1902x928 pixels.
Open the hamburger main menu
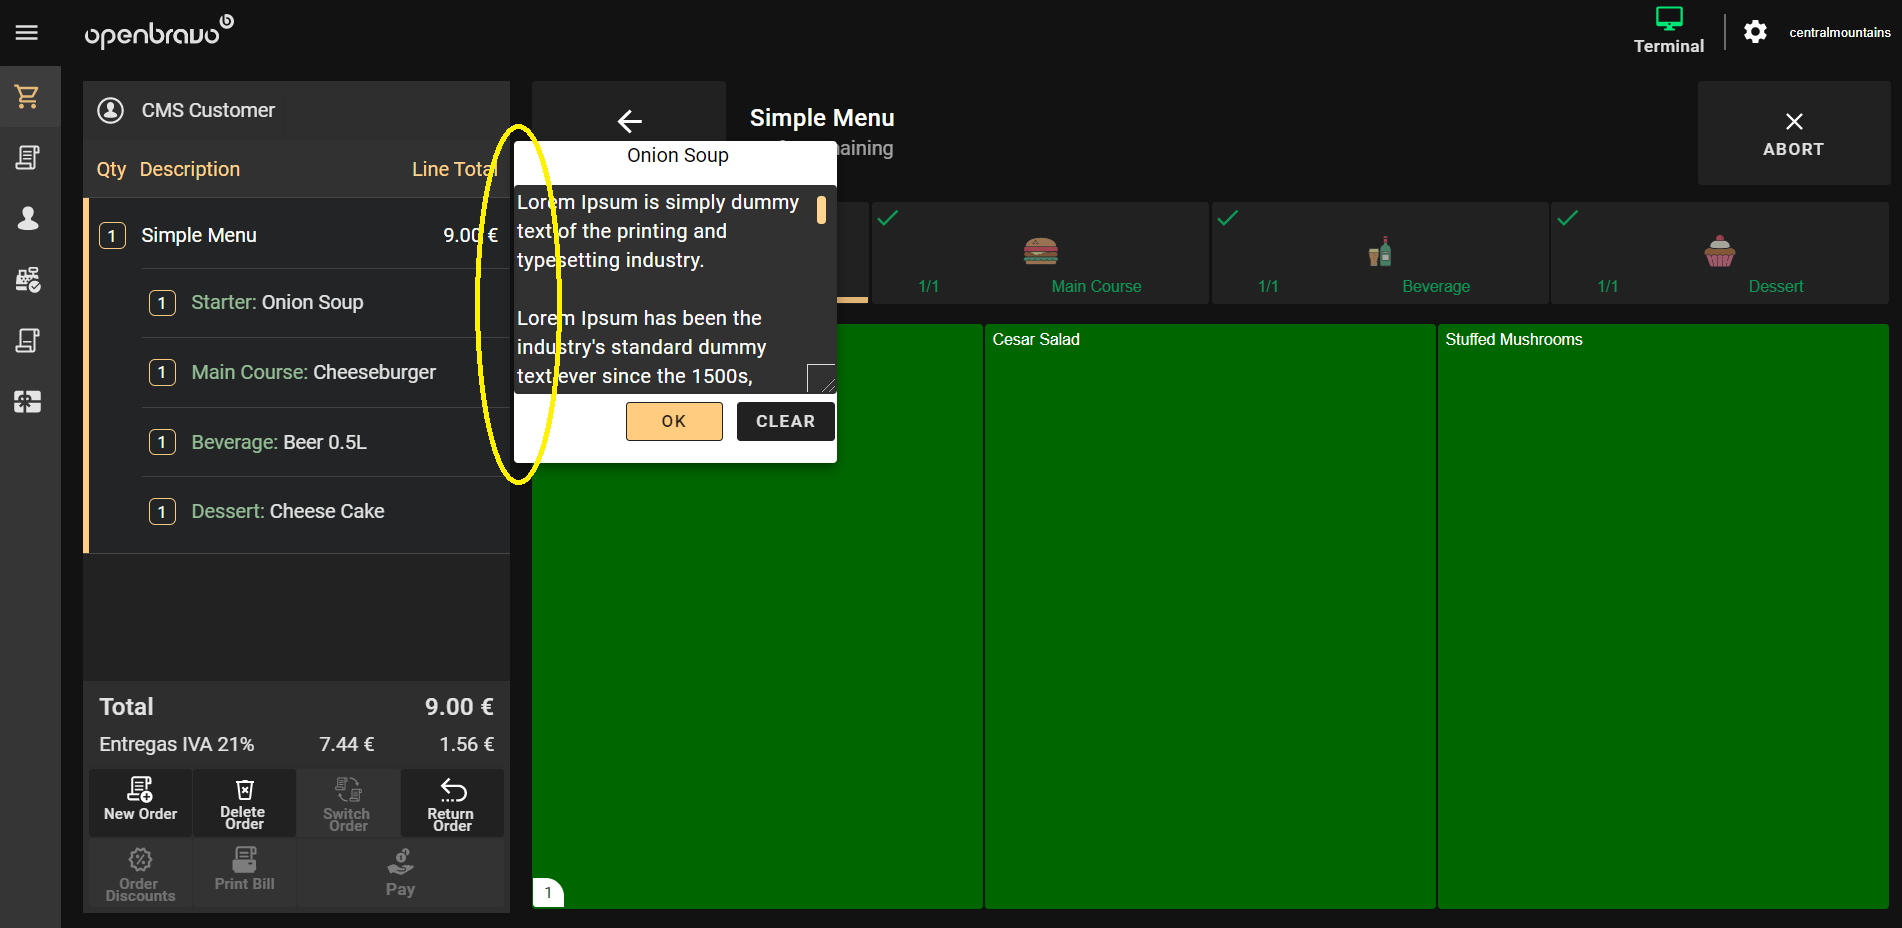(27, 33)
